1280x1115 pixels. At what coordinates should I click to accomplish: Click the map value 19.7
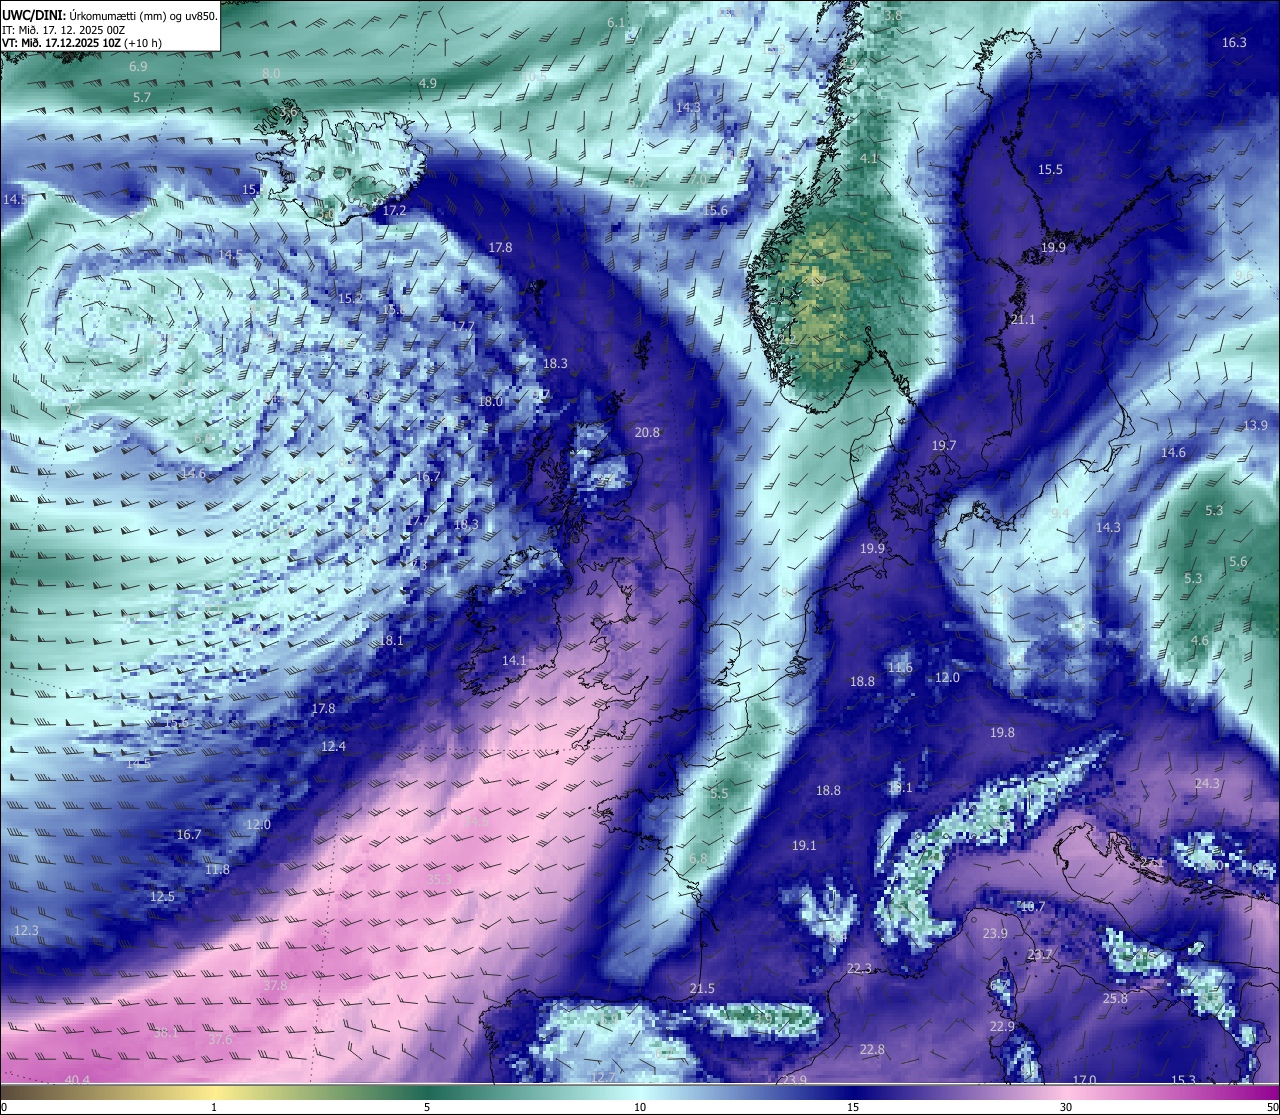(944, 446)
